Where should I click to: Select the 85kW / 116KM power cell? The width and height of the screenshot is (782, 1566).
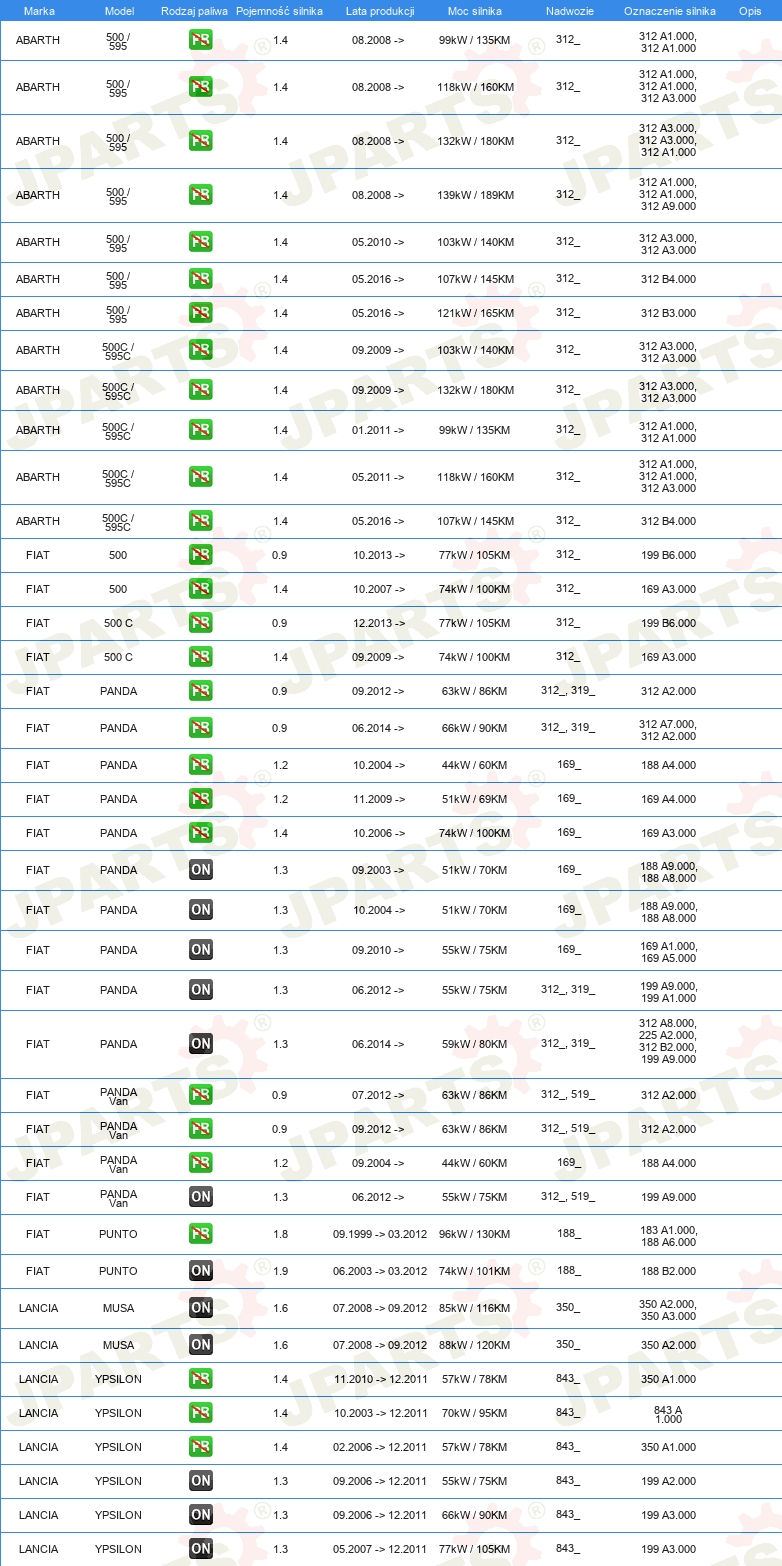coord(476,1308)
